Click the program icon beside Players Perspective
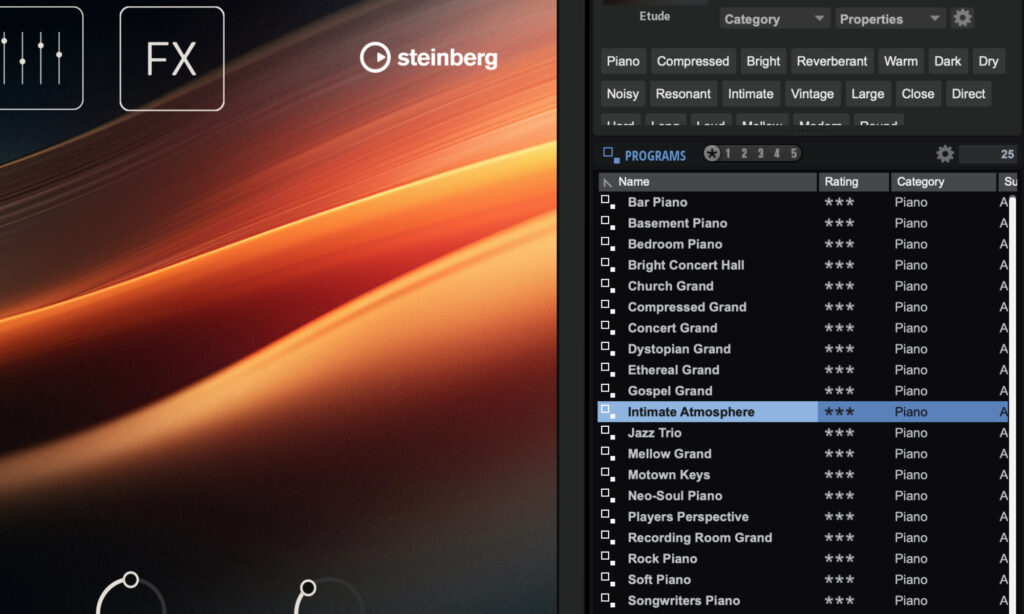 pyautogui.click(x=608, y=516)
